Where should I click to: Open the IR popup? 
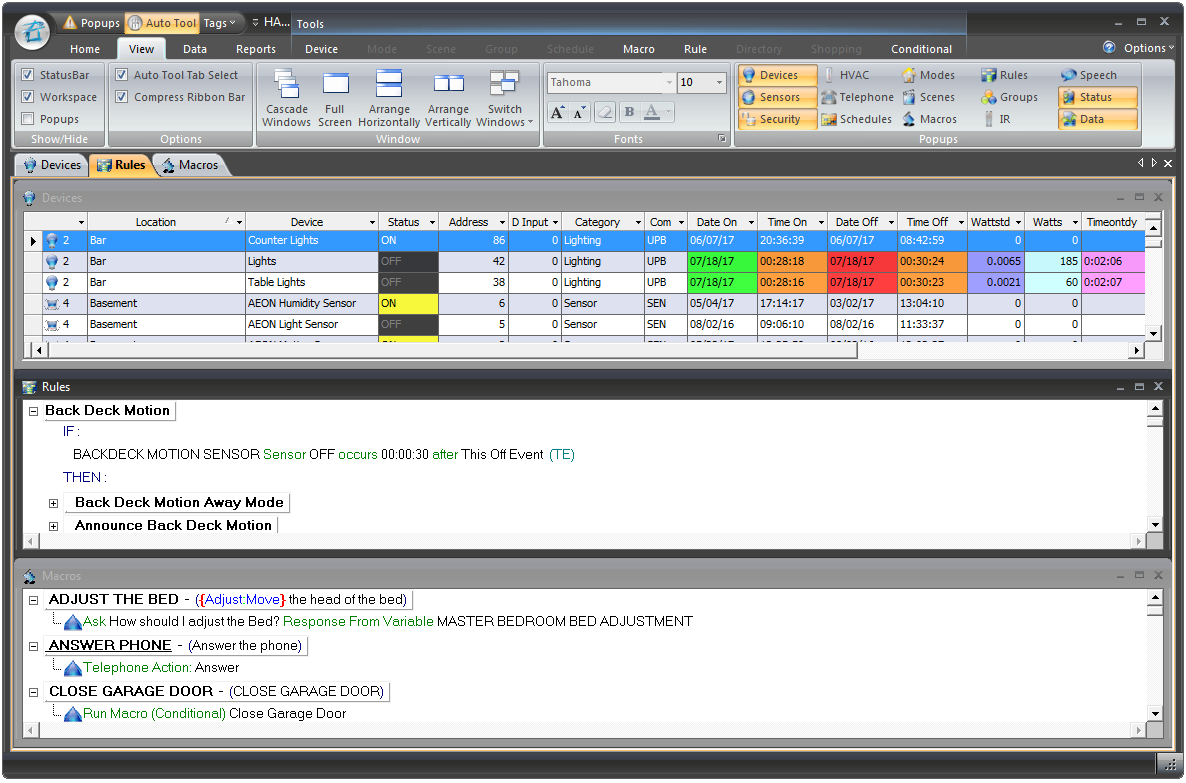click(998, 119)
